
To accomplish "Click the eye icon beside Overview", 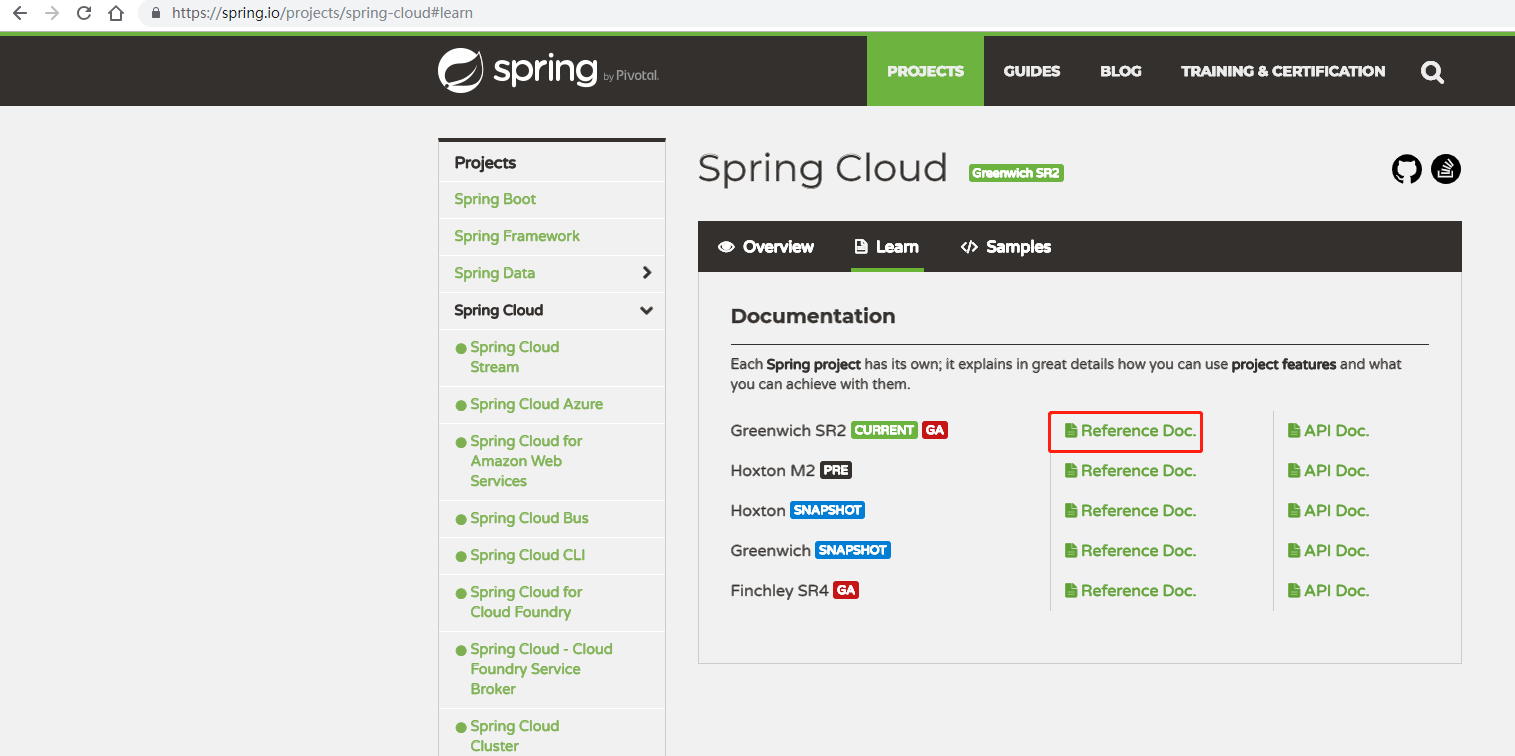I will 726,247.
